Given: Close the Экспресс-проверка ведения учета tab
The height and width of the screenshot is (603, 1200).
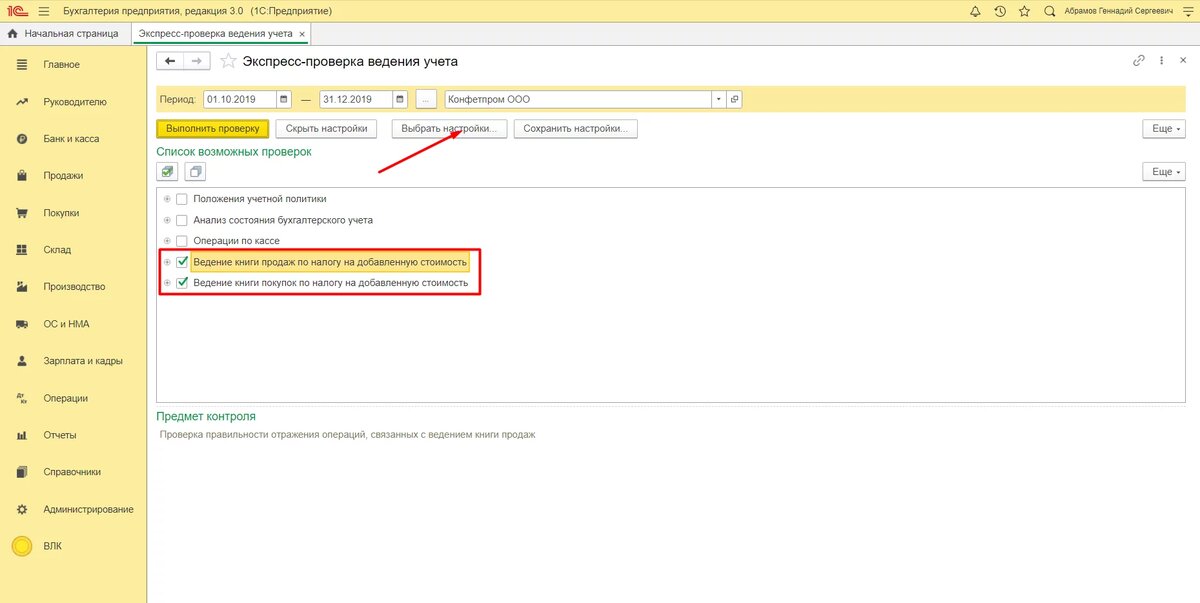Looking at the screenshot, I should pyautogui.click(x=302, y=33).
